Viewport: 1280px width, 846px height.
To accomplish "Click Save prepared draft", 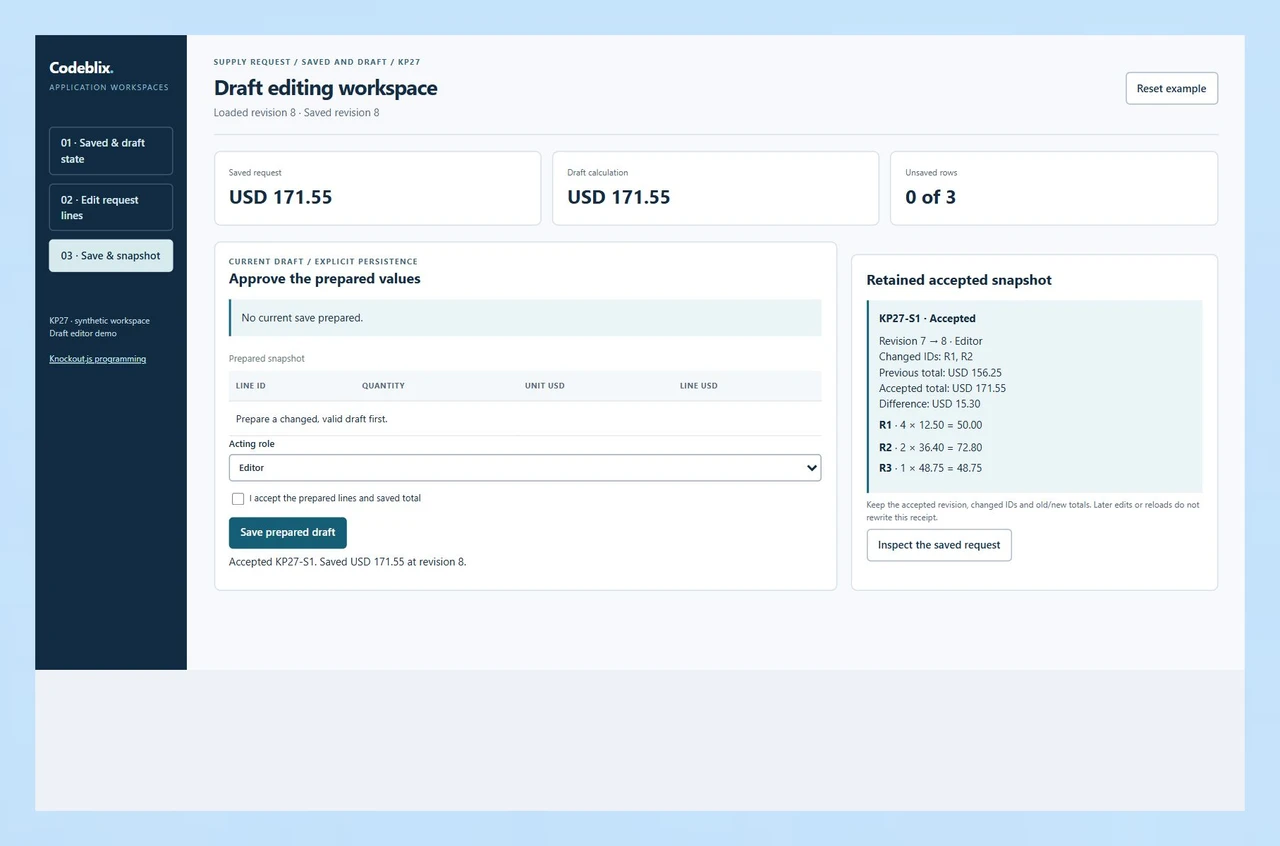I will point(288,533).
